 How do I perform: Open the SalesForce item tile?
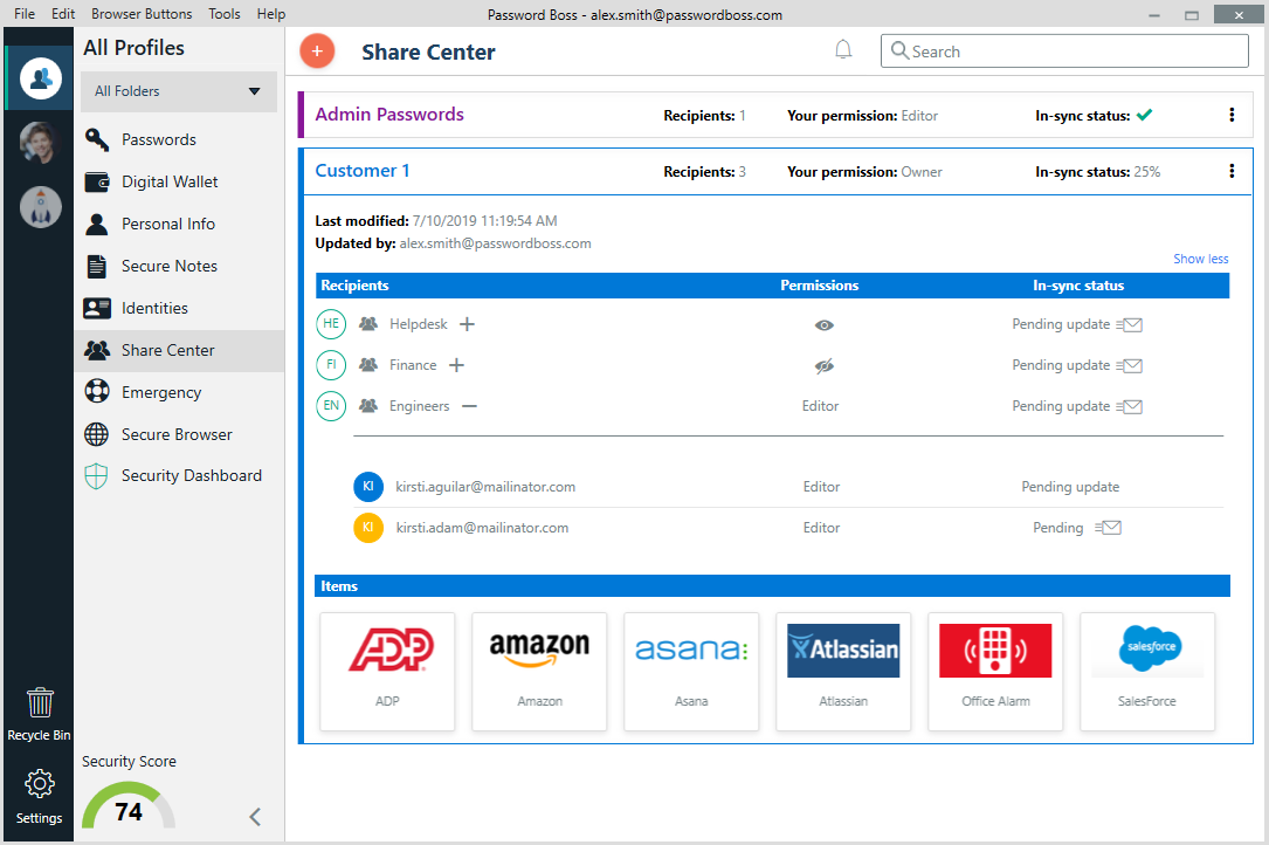[1147, 671]
